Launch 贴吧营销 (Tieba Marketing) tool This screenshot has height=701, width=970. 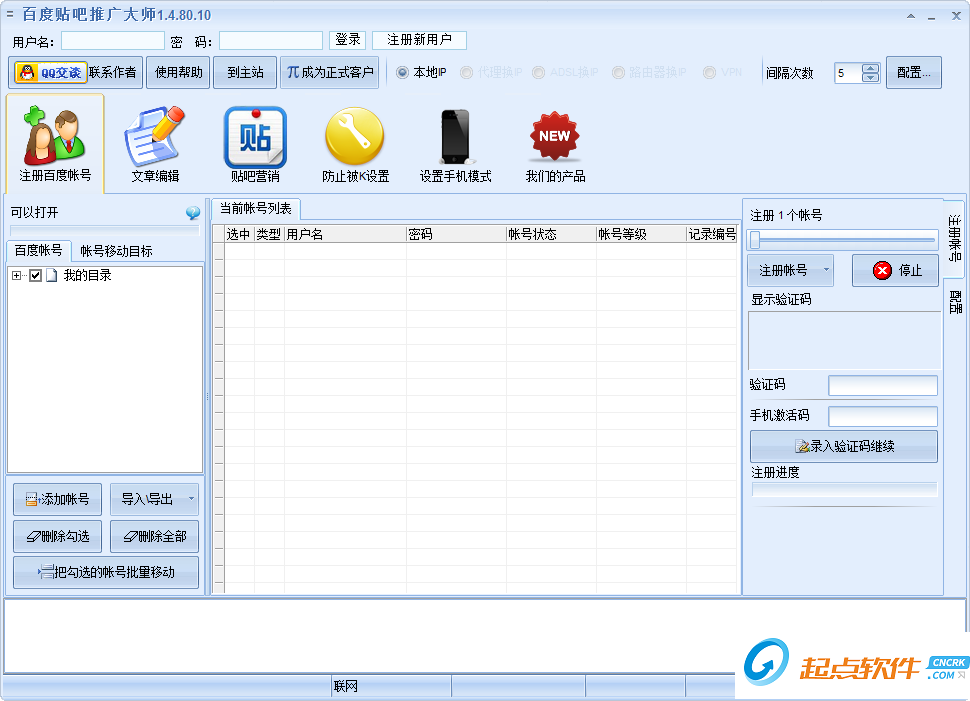coord(254,140)
